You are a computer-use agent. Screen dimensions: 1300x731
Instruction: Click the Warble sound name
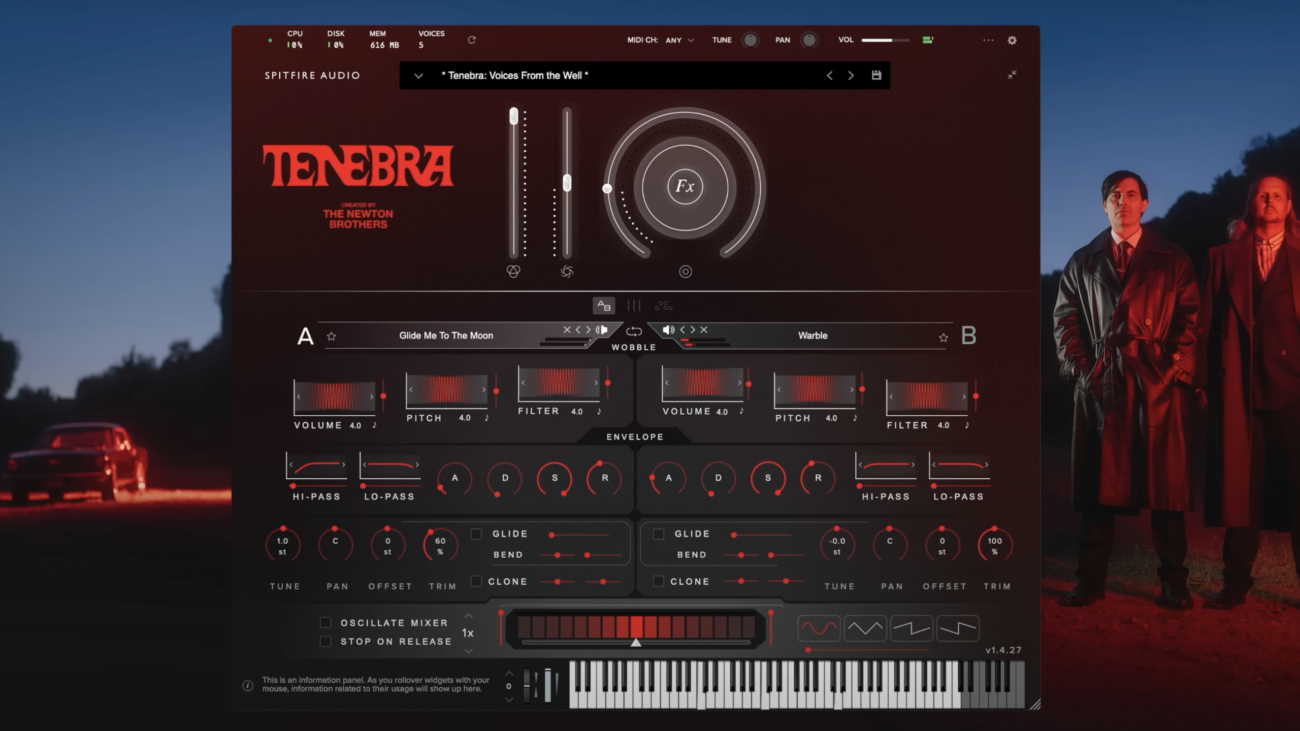[x=813, y=336]
